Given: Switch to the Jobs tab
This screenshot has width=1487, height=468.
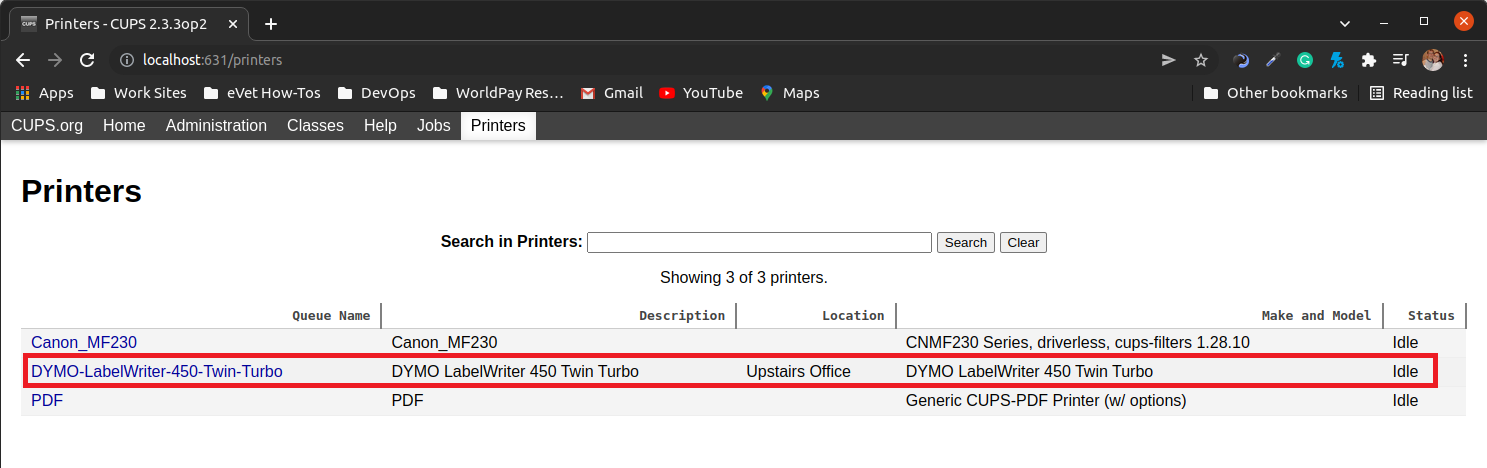Looking at the screenshot, I should [x=434, y=126].
